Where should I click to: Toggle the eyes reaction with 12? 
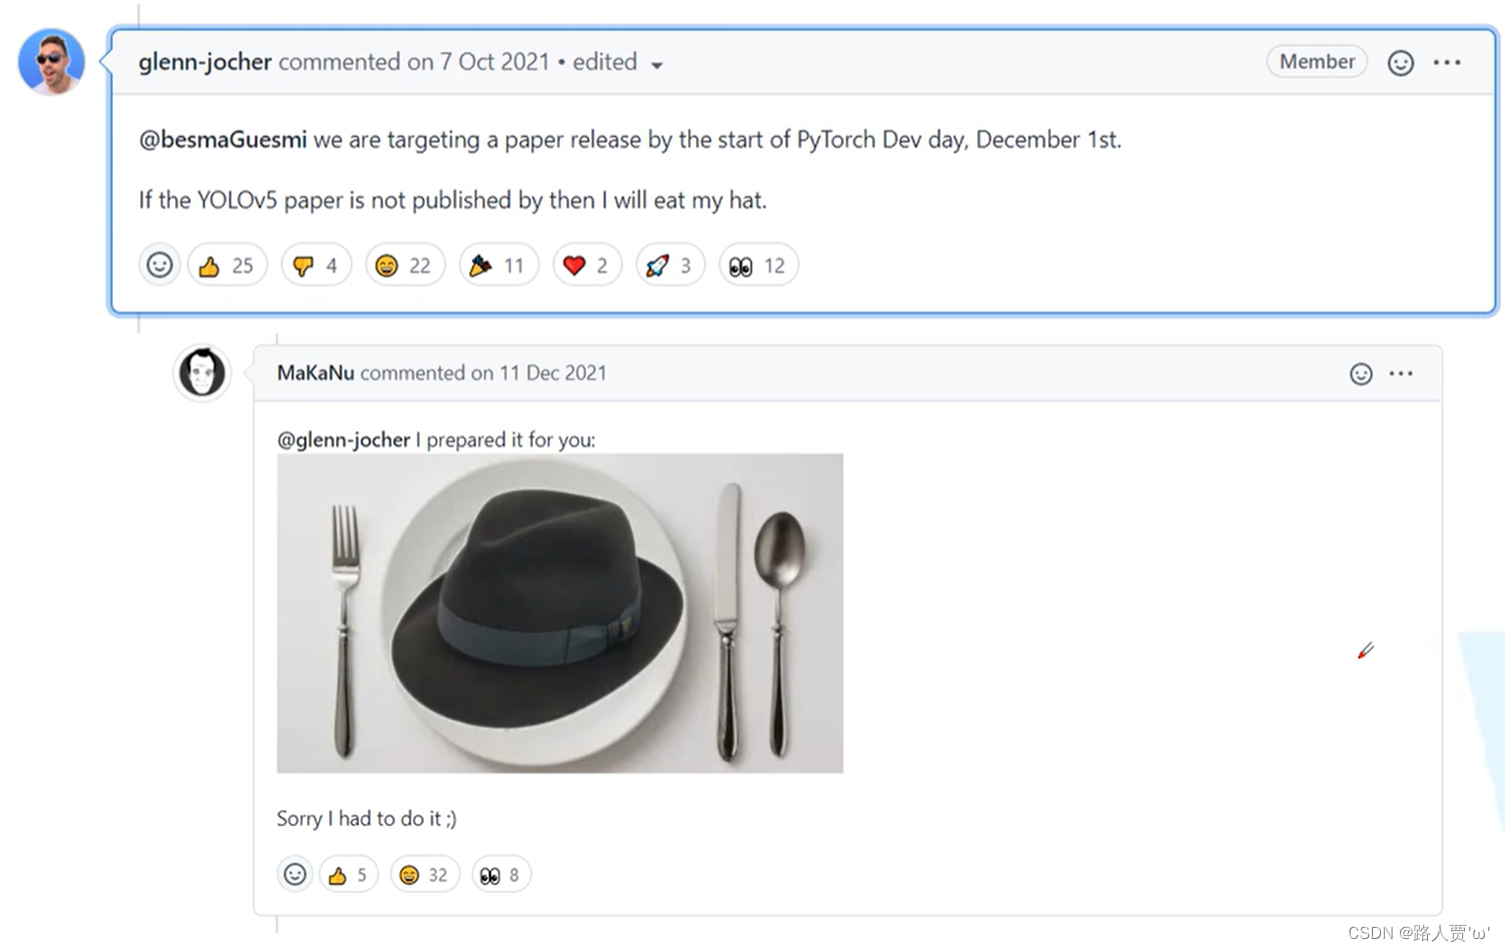click(x=758, y=265)
